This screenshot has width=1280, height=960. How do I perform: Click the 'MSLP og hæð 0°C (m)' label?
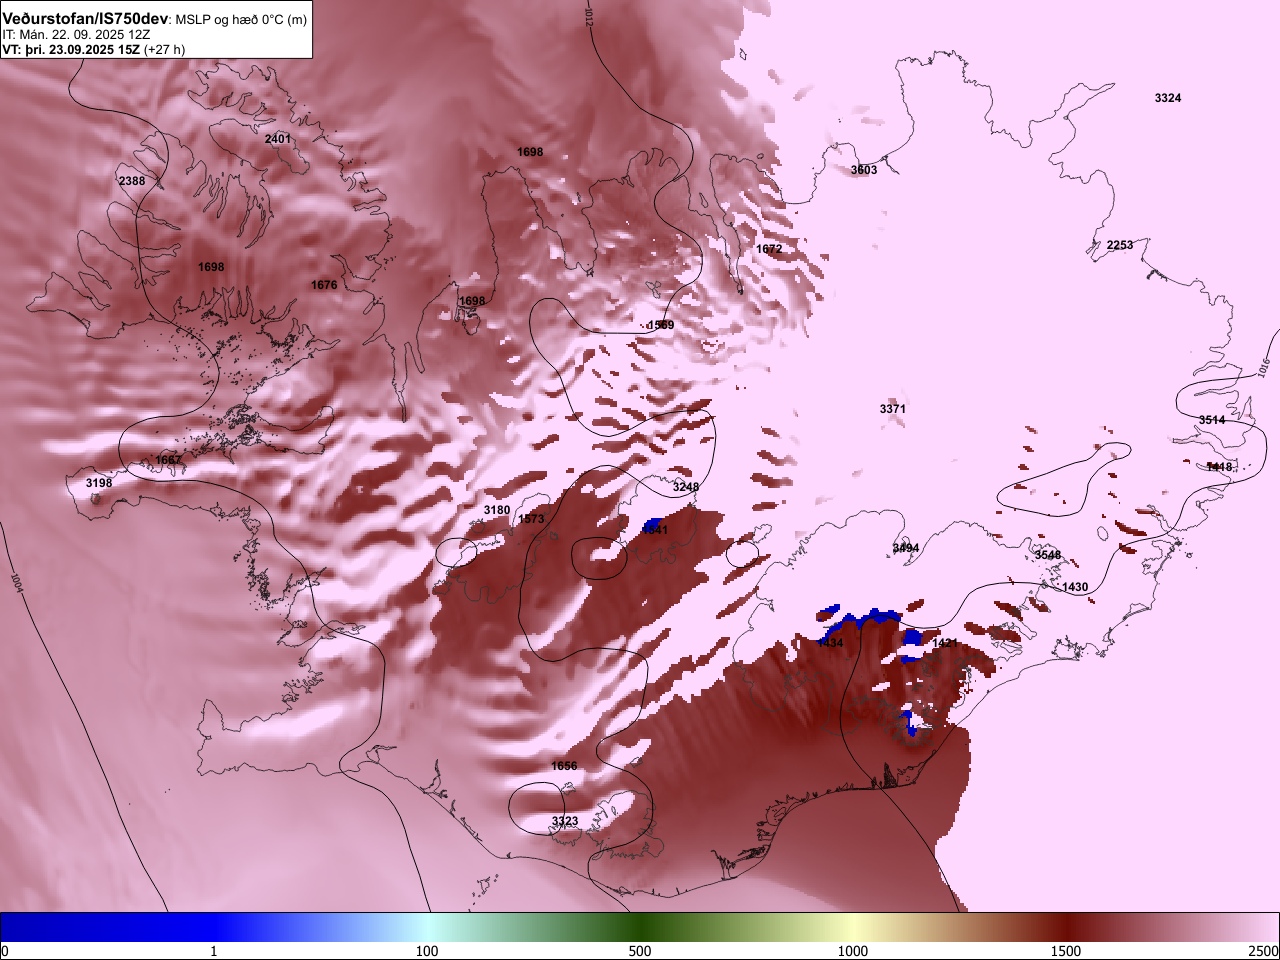point(241,20)
